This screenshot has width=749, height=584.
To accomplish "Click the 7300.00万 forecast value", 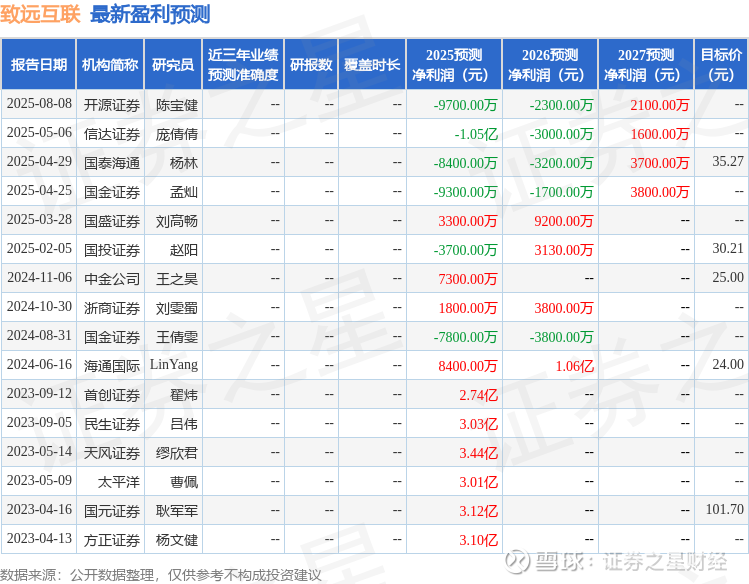I will (x=468, y=279).
